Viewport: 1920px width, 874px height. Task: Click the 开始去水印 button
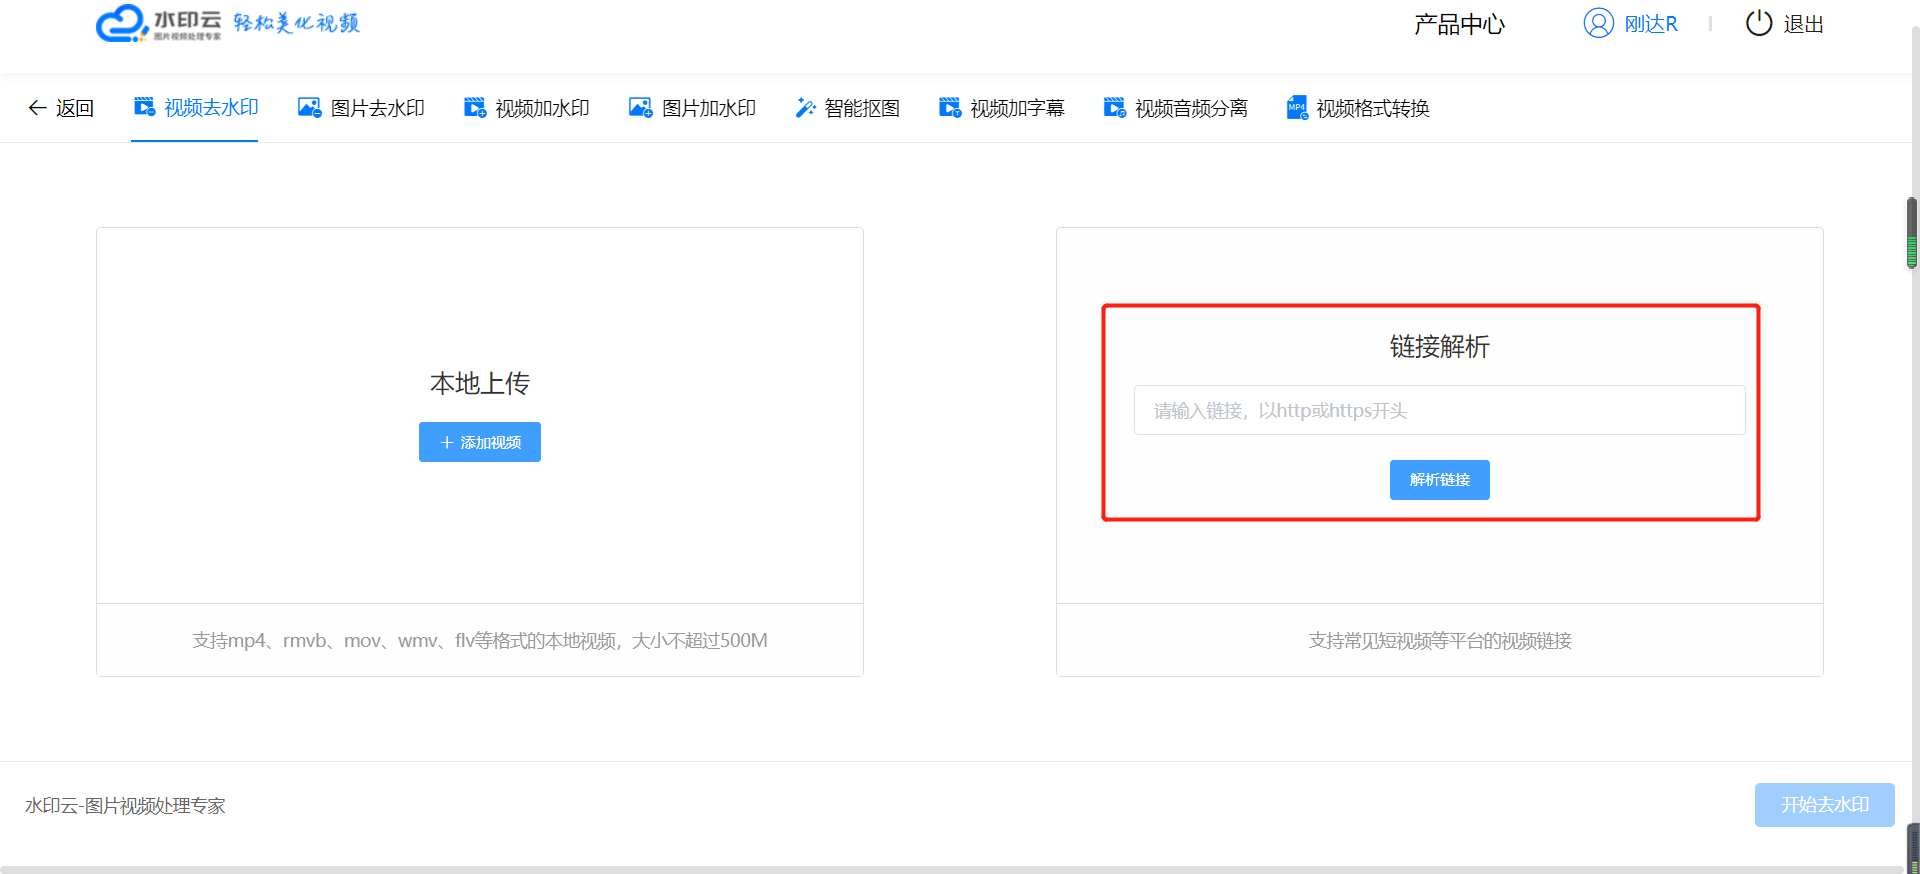point(1824,805)
